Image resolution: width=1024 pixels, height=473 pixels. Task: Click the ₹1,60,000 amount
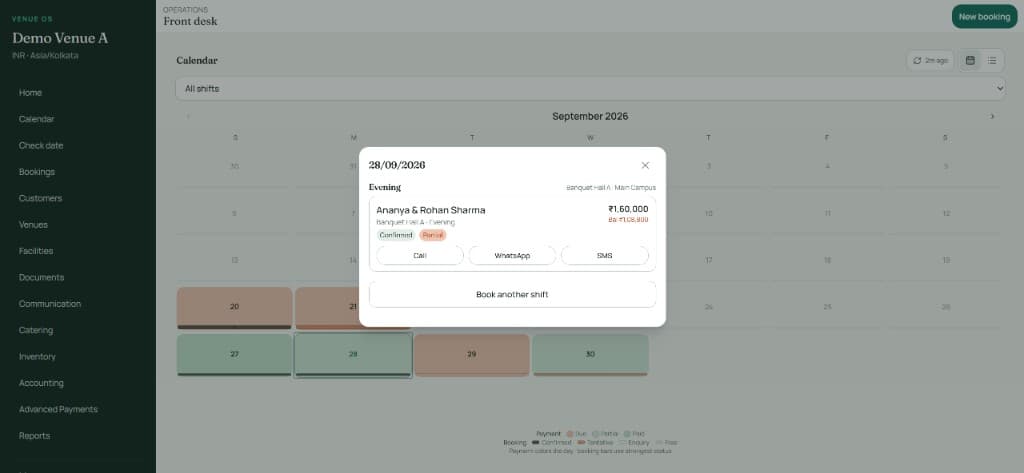pos(628,209)
